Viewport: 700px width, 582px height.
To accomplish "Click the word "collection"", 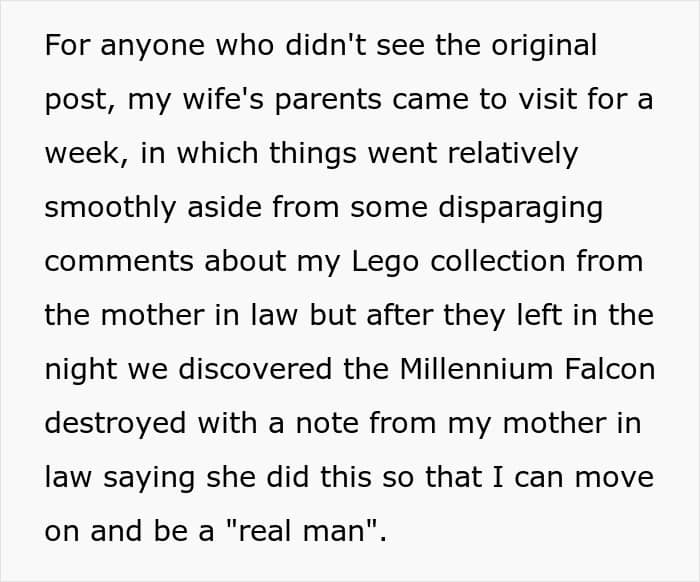I will click(498, 261).
